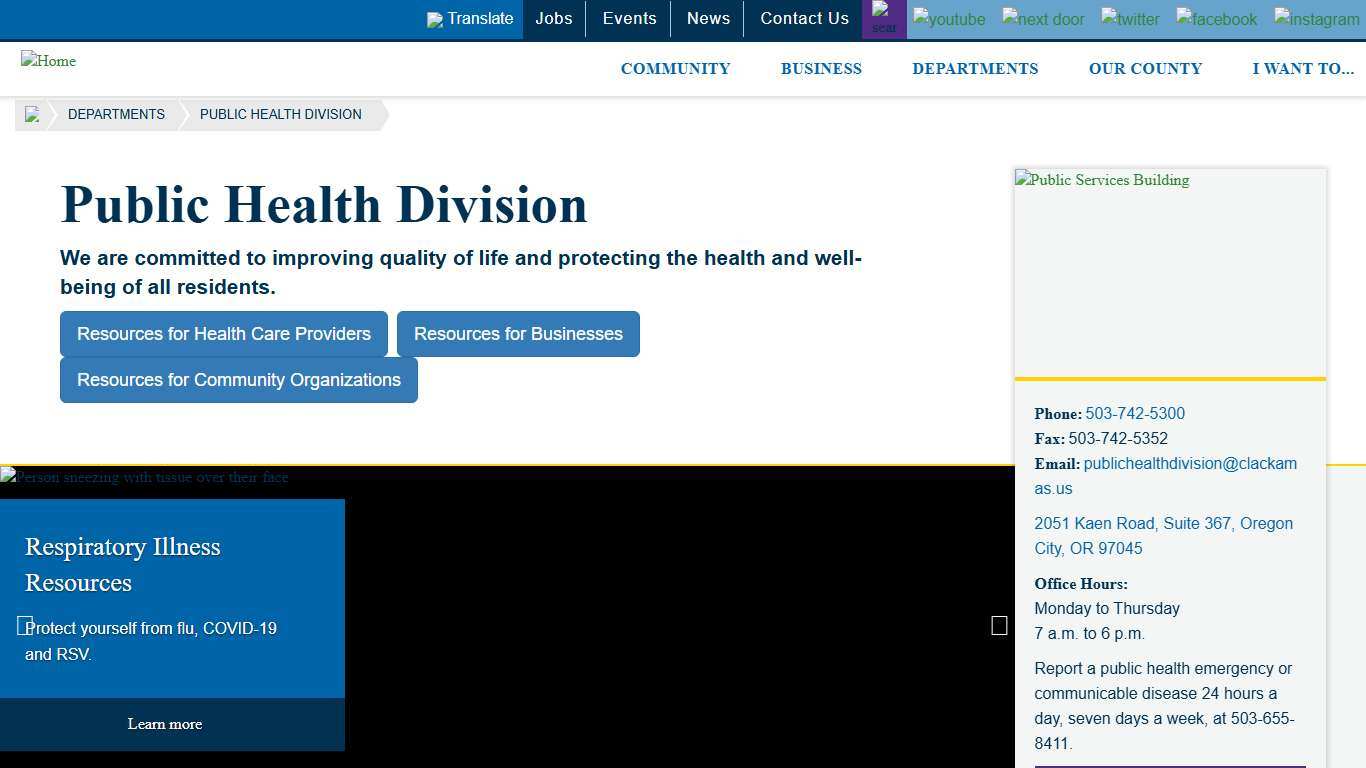Visit the Facebook page icon
Viewport: 1366px width, 768px height.
[x=1216, y=19]
